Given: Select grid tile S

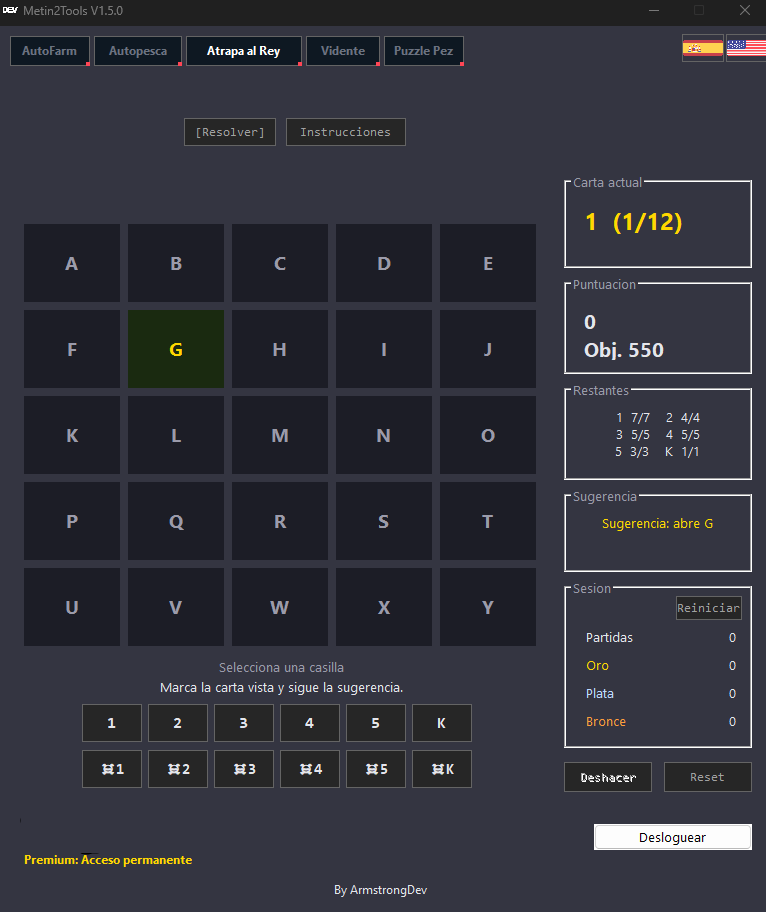Looking at the screenshot, I should (x=384, y=521).
